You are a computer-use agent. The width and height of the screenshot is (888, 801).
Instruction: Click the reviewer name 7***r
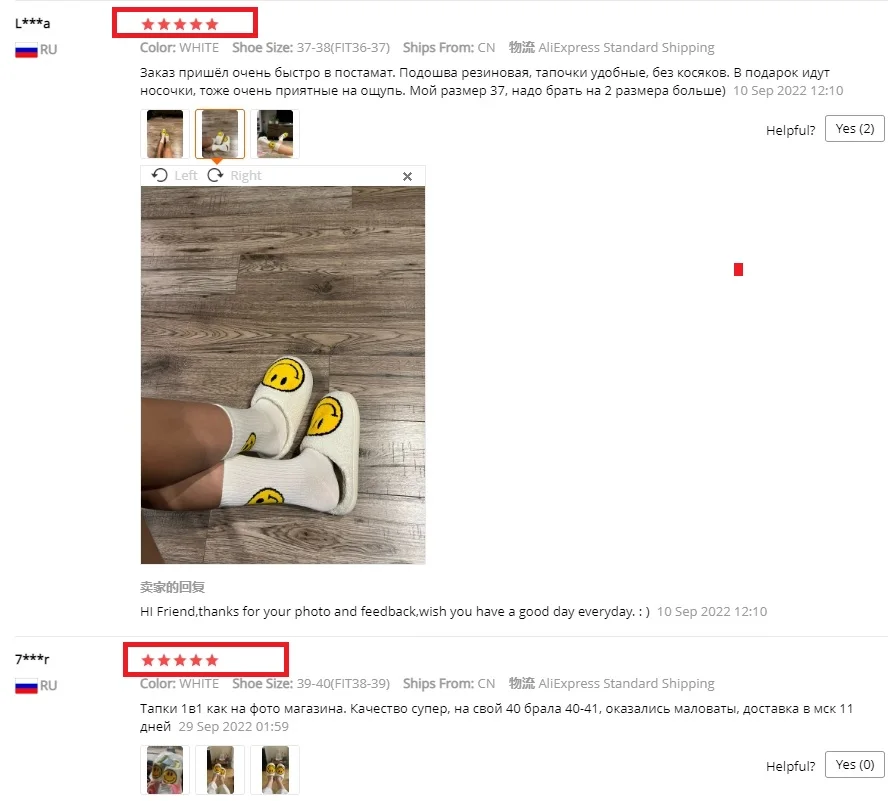click(32, 659)
